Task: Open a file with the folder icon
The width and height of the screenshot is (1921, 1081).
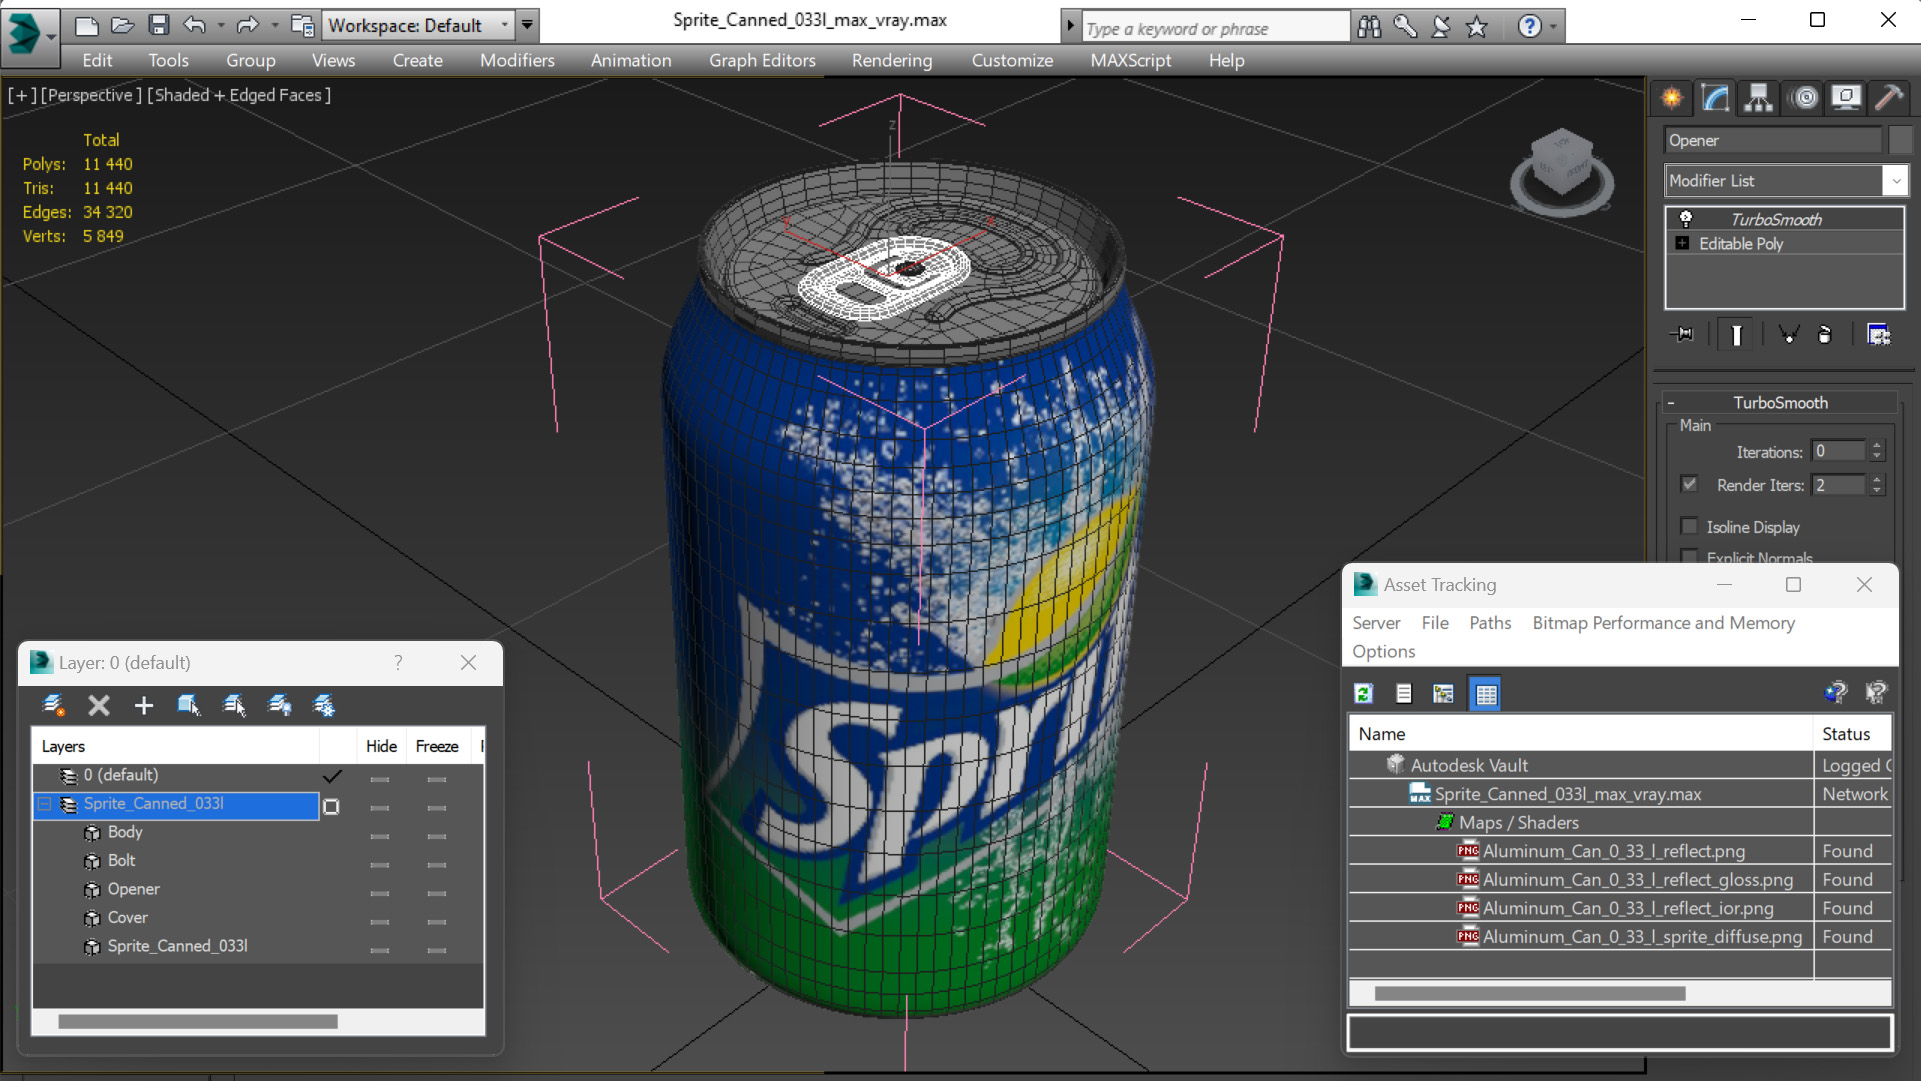Action: point(123,25)
